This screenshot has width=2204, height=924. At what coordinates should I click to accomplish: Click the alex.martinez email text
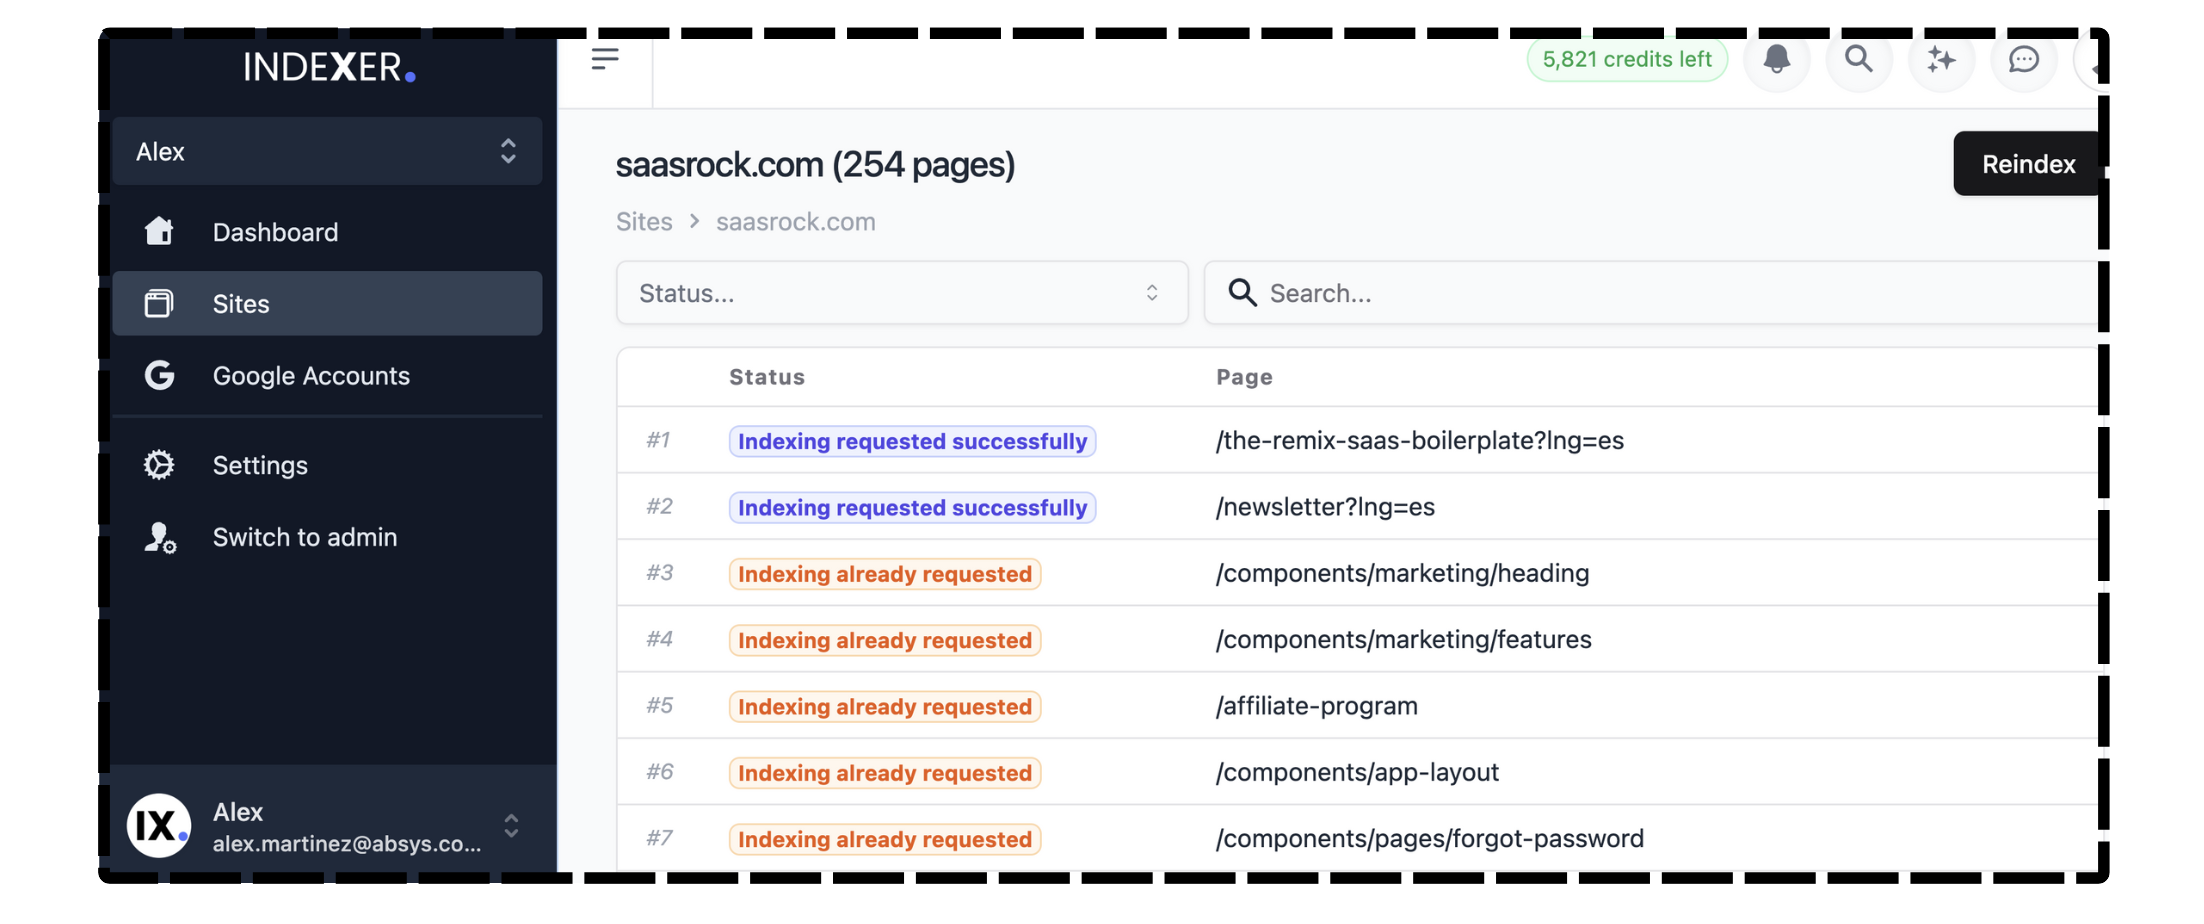(x=347, y=843)
